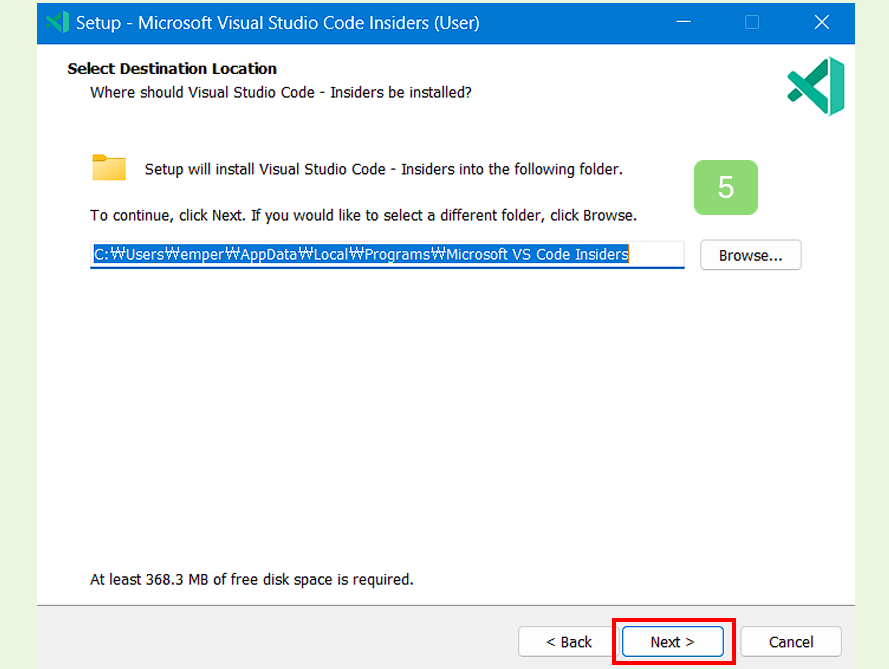
Task: Click the disabled maximize button
Action: click(752, 22)
